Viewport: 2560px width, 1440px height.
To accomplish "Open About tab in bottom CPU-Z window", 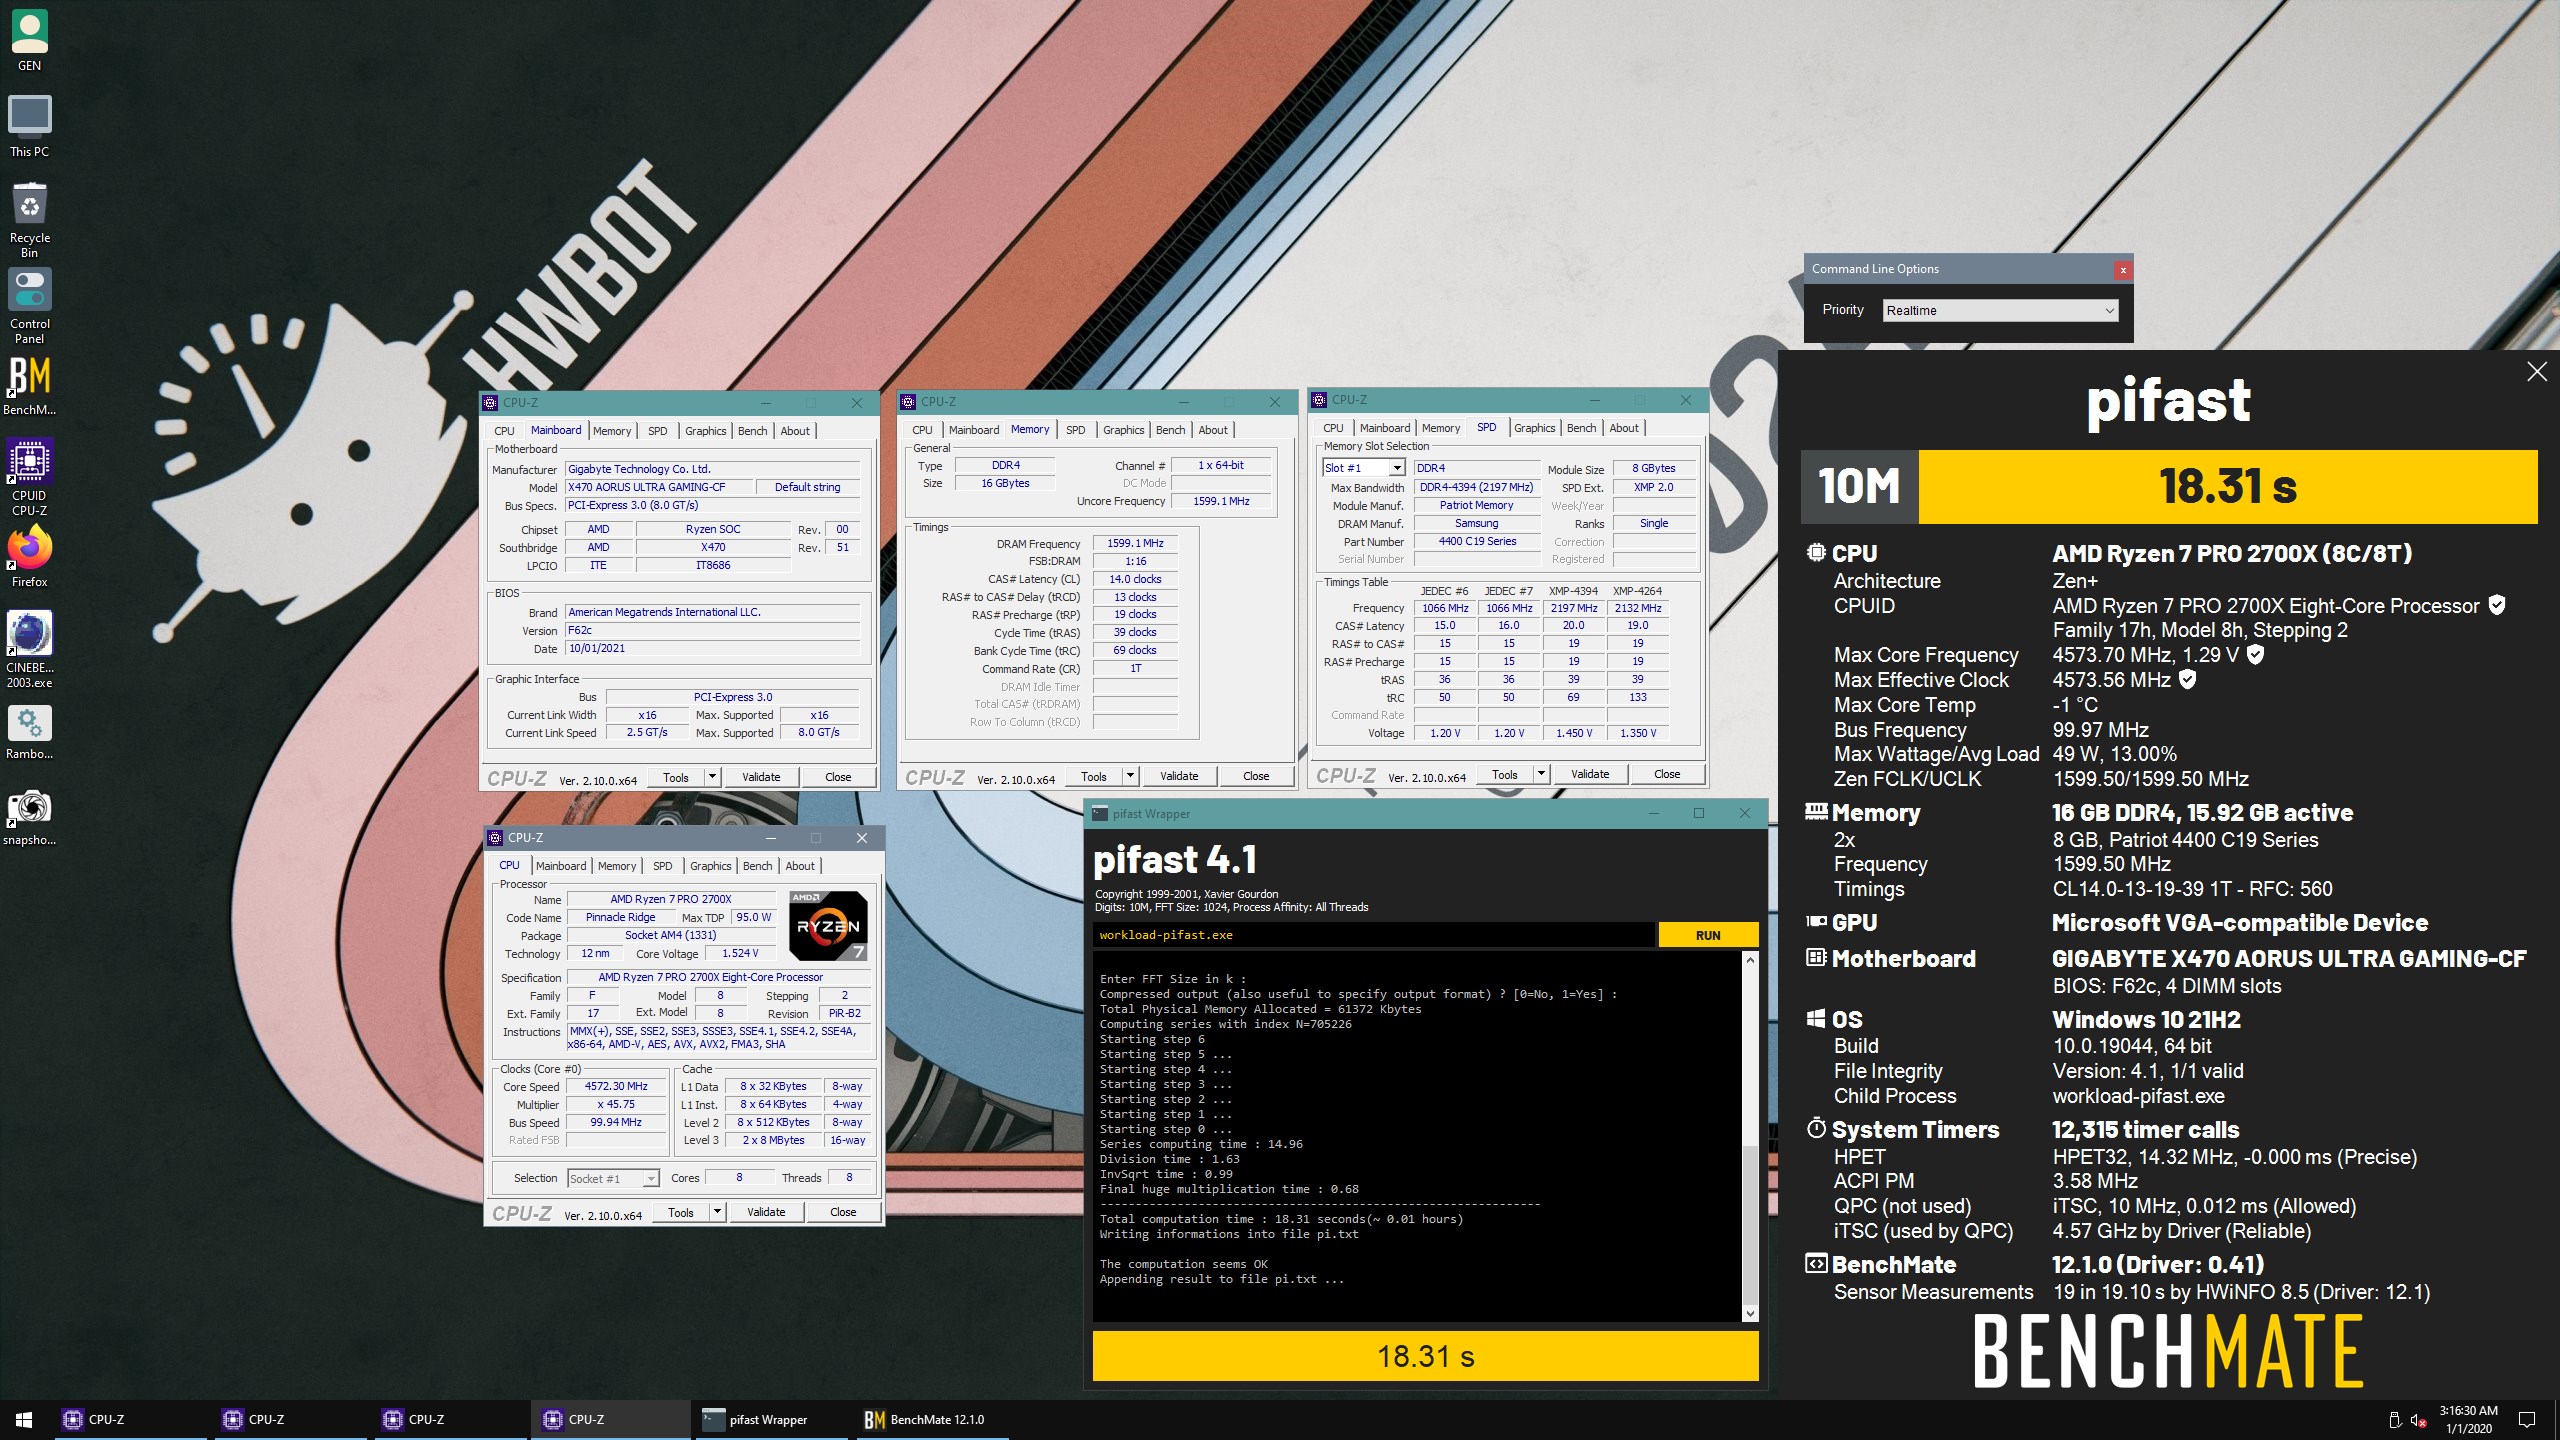I will pos(800,866).
